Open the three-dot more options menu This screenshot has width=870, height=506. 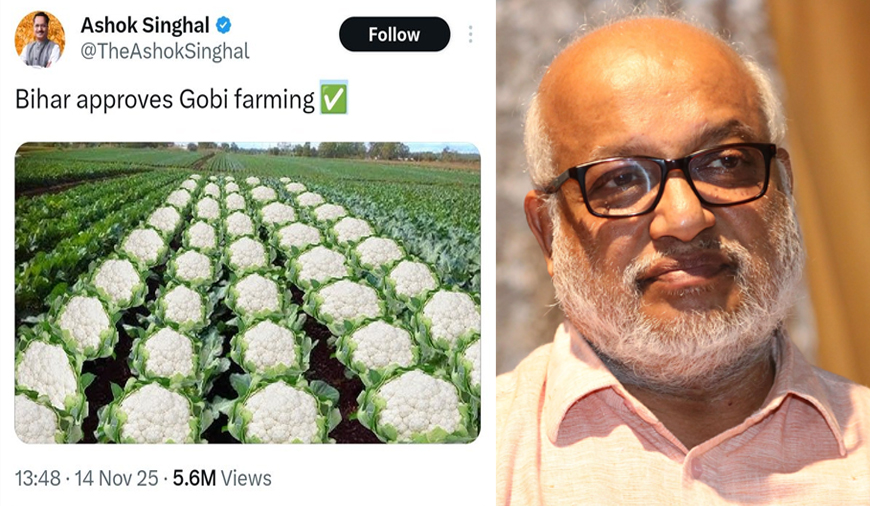[x=470, y=35]
